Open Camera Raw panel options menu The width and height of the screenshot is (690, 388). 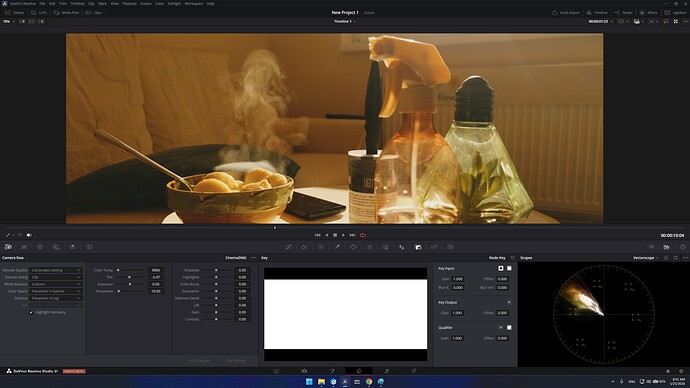tap(253, 258)
